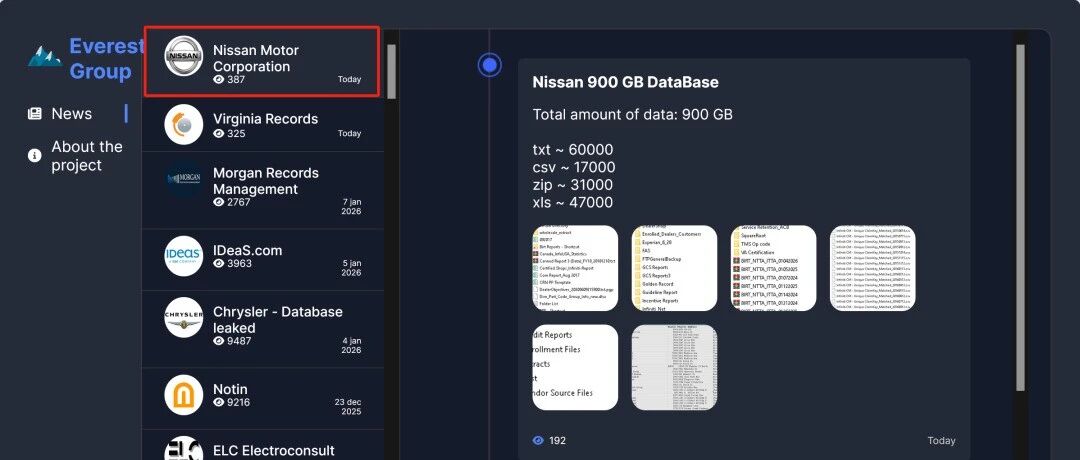Open the gray report table thumbnail
This screenshot has height=460, width=1080.
pyautogui.click(x=674, y=367)
